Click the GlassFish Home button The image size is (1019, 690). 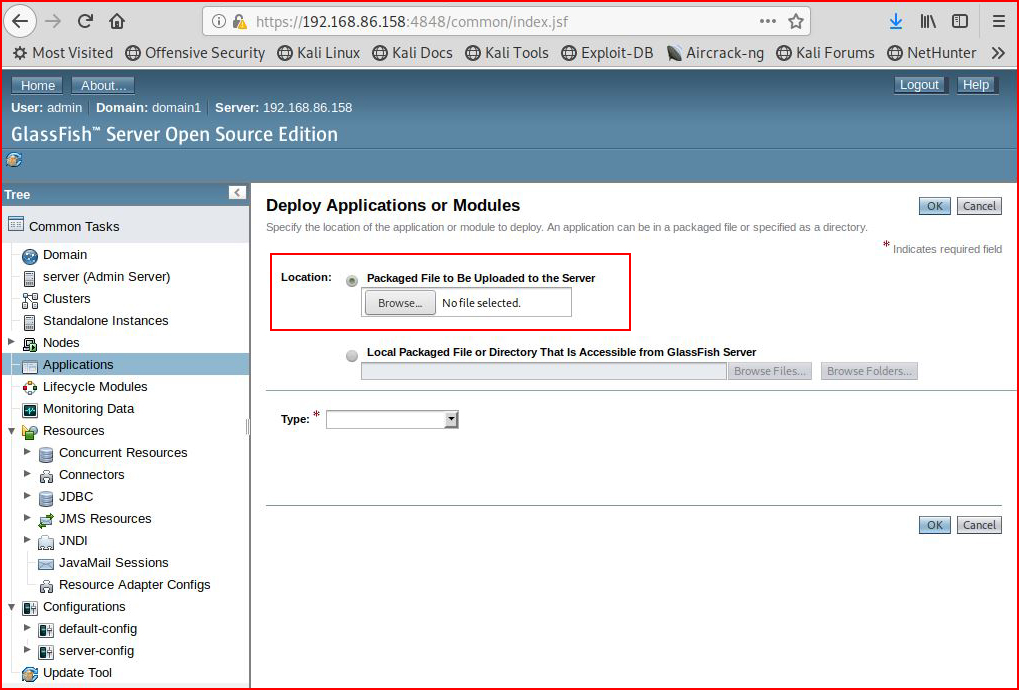point(37,85)
